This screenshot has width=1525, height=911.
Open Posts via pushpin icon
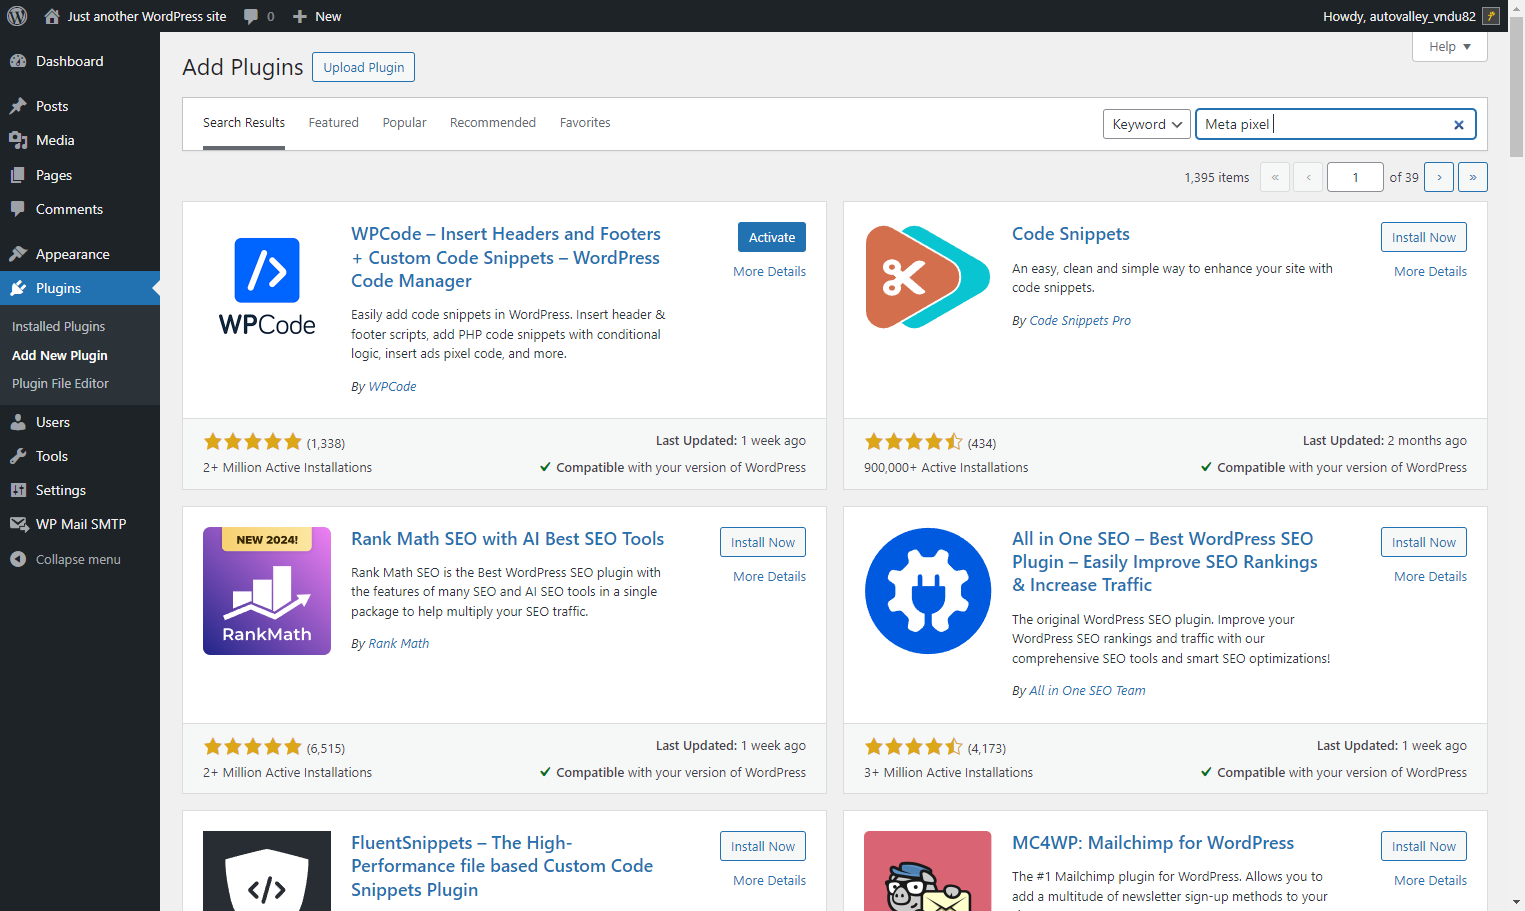18,106
